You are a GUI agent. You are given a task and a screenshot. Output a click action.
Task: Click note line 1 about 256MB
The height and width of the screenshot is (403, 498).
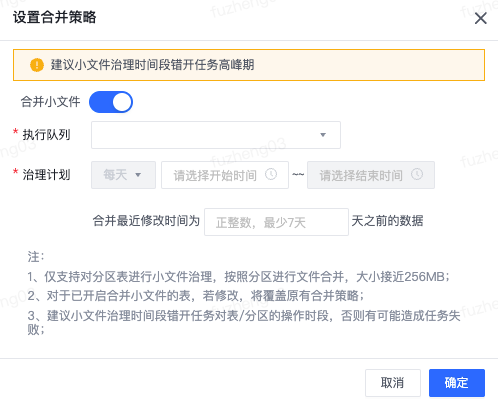[x=238, y=276]
